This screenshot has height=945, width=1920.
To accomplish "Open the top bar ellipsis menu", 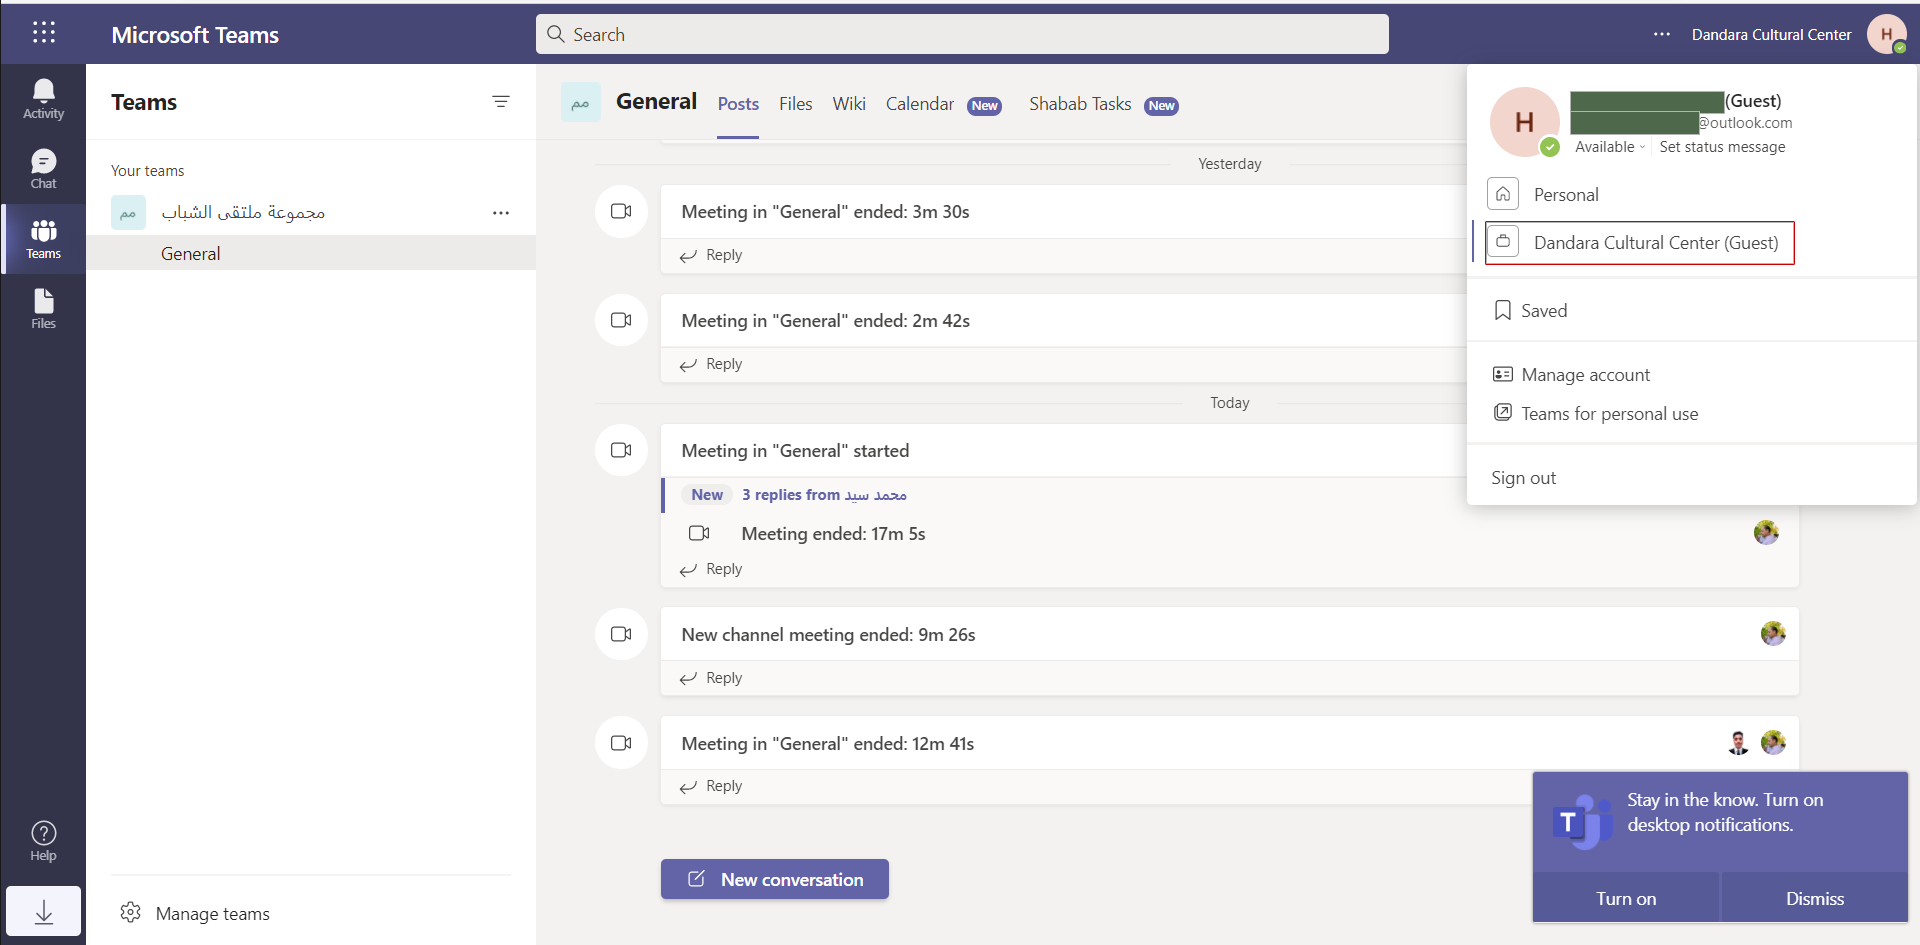I will [1661, 34].
